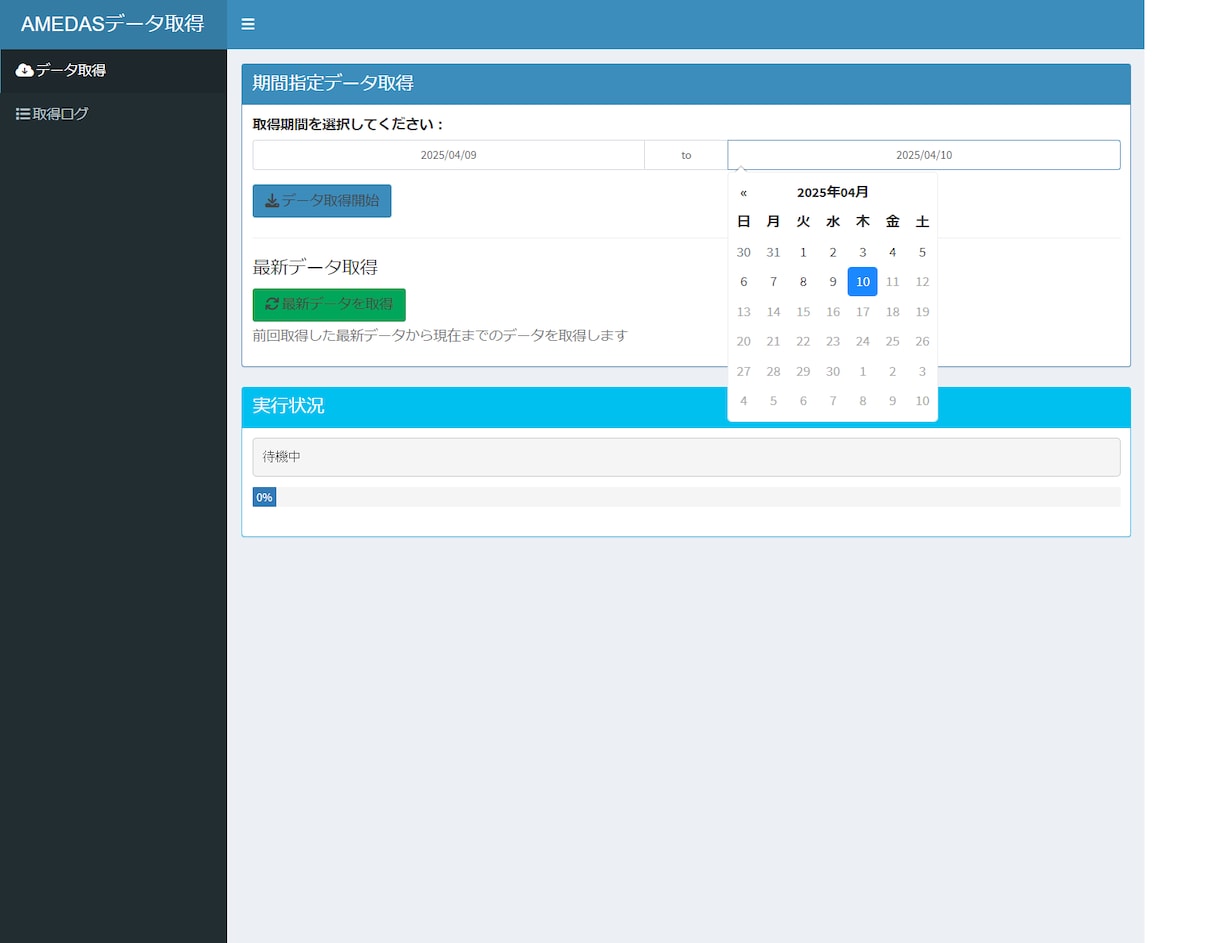The width and height of the screenshot is (1220, 943).
Task: Click the 0% progress bar indicator
Action: tap(264, 497)
